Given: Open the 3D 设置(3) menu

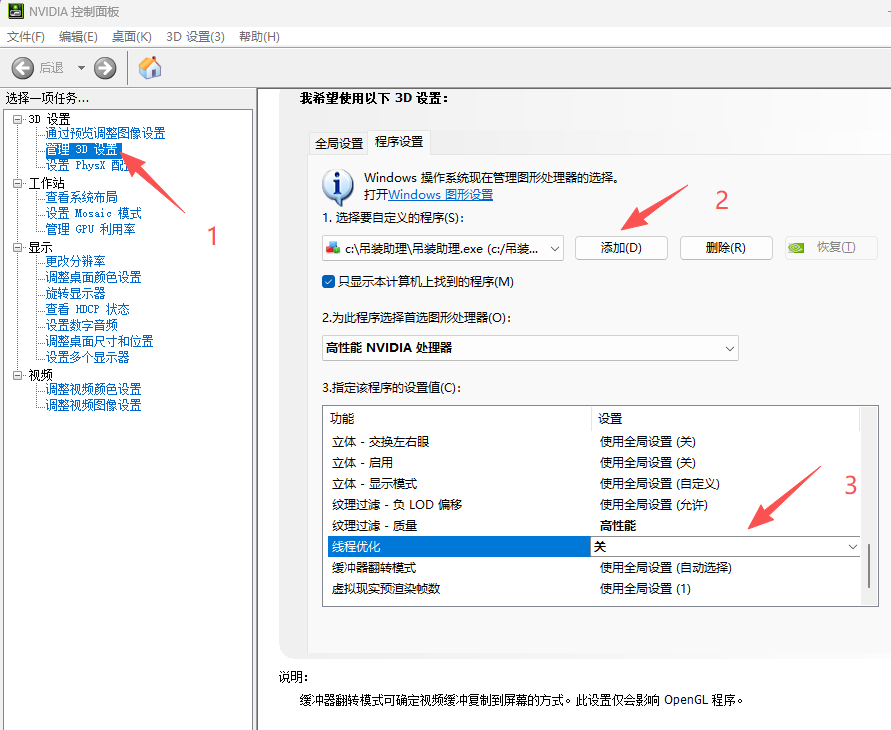Looking at the screenshot, I should point(195,37).
